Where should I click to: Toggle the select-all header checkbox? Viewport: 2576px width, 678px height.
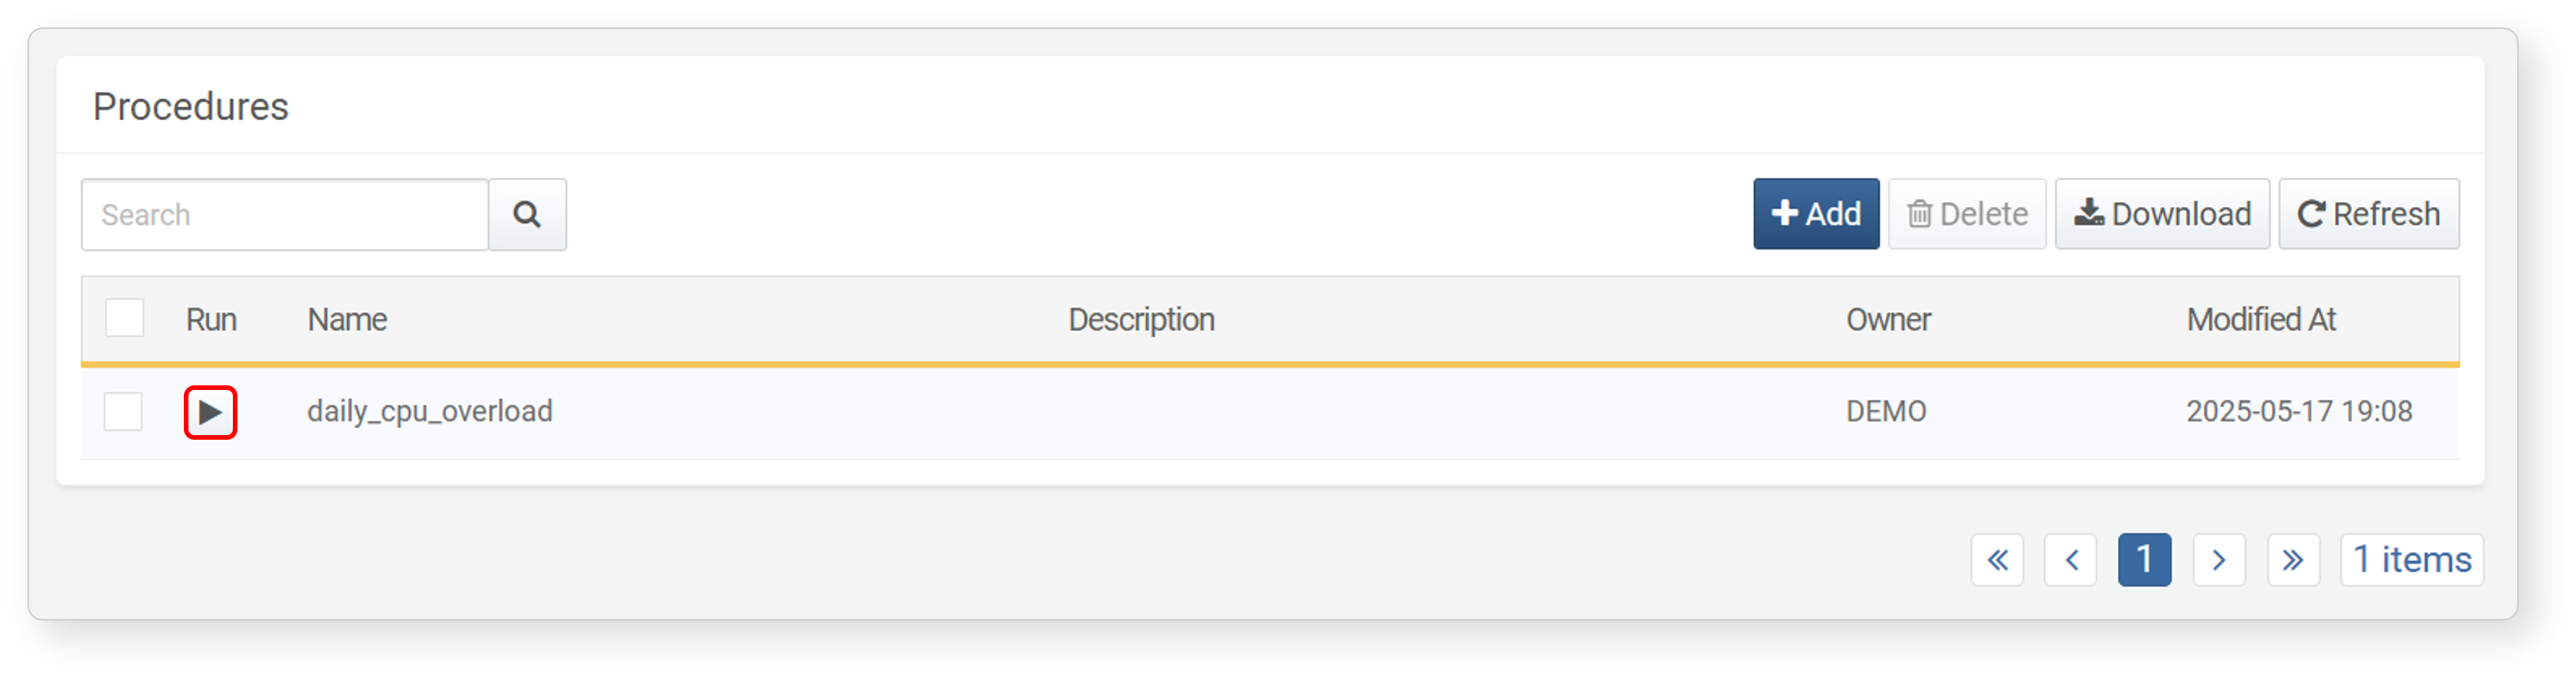pos(125,318)
